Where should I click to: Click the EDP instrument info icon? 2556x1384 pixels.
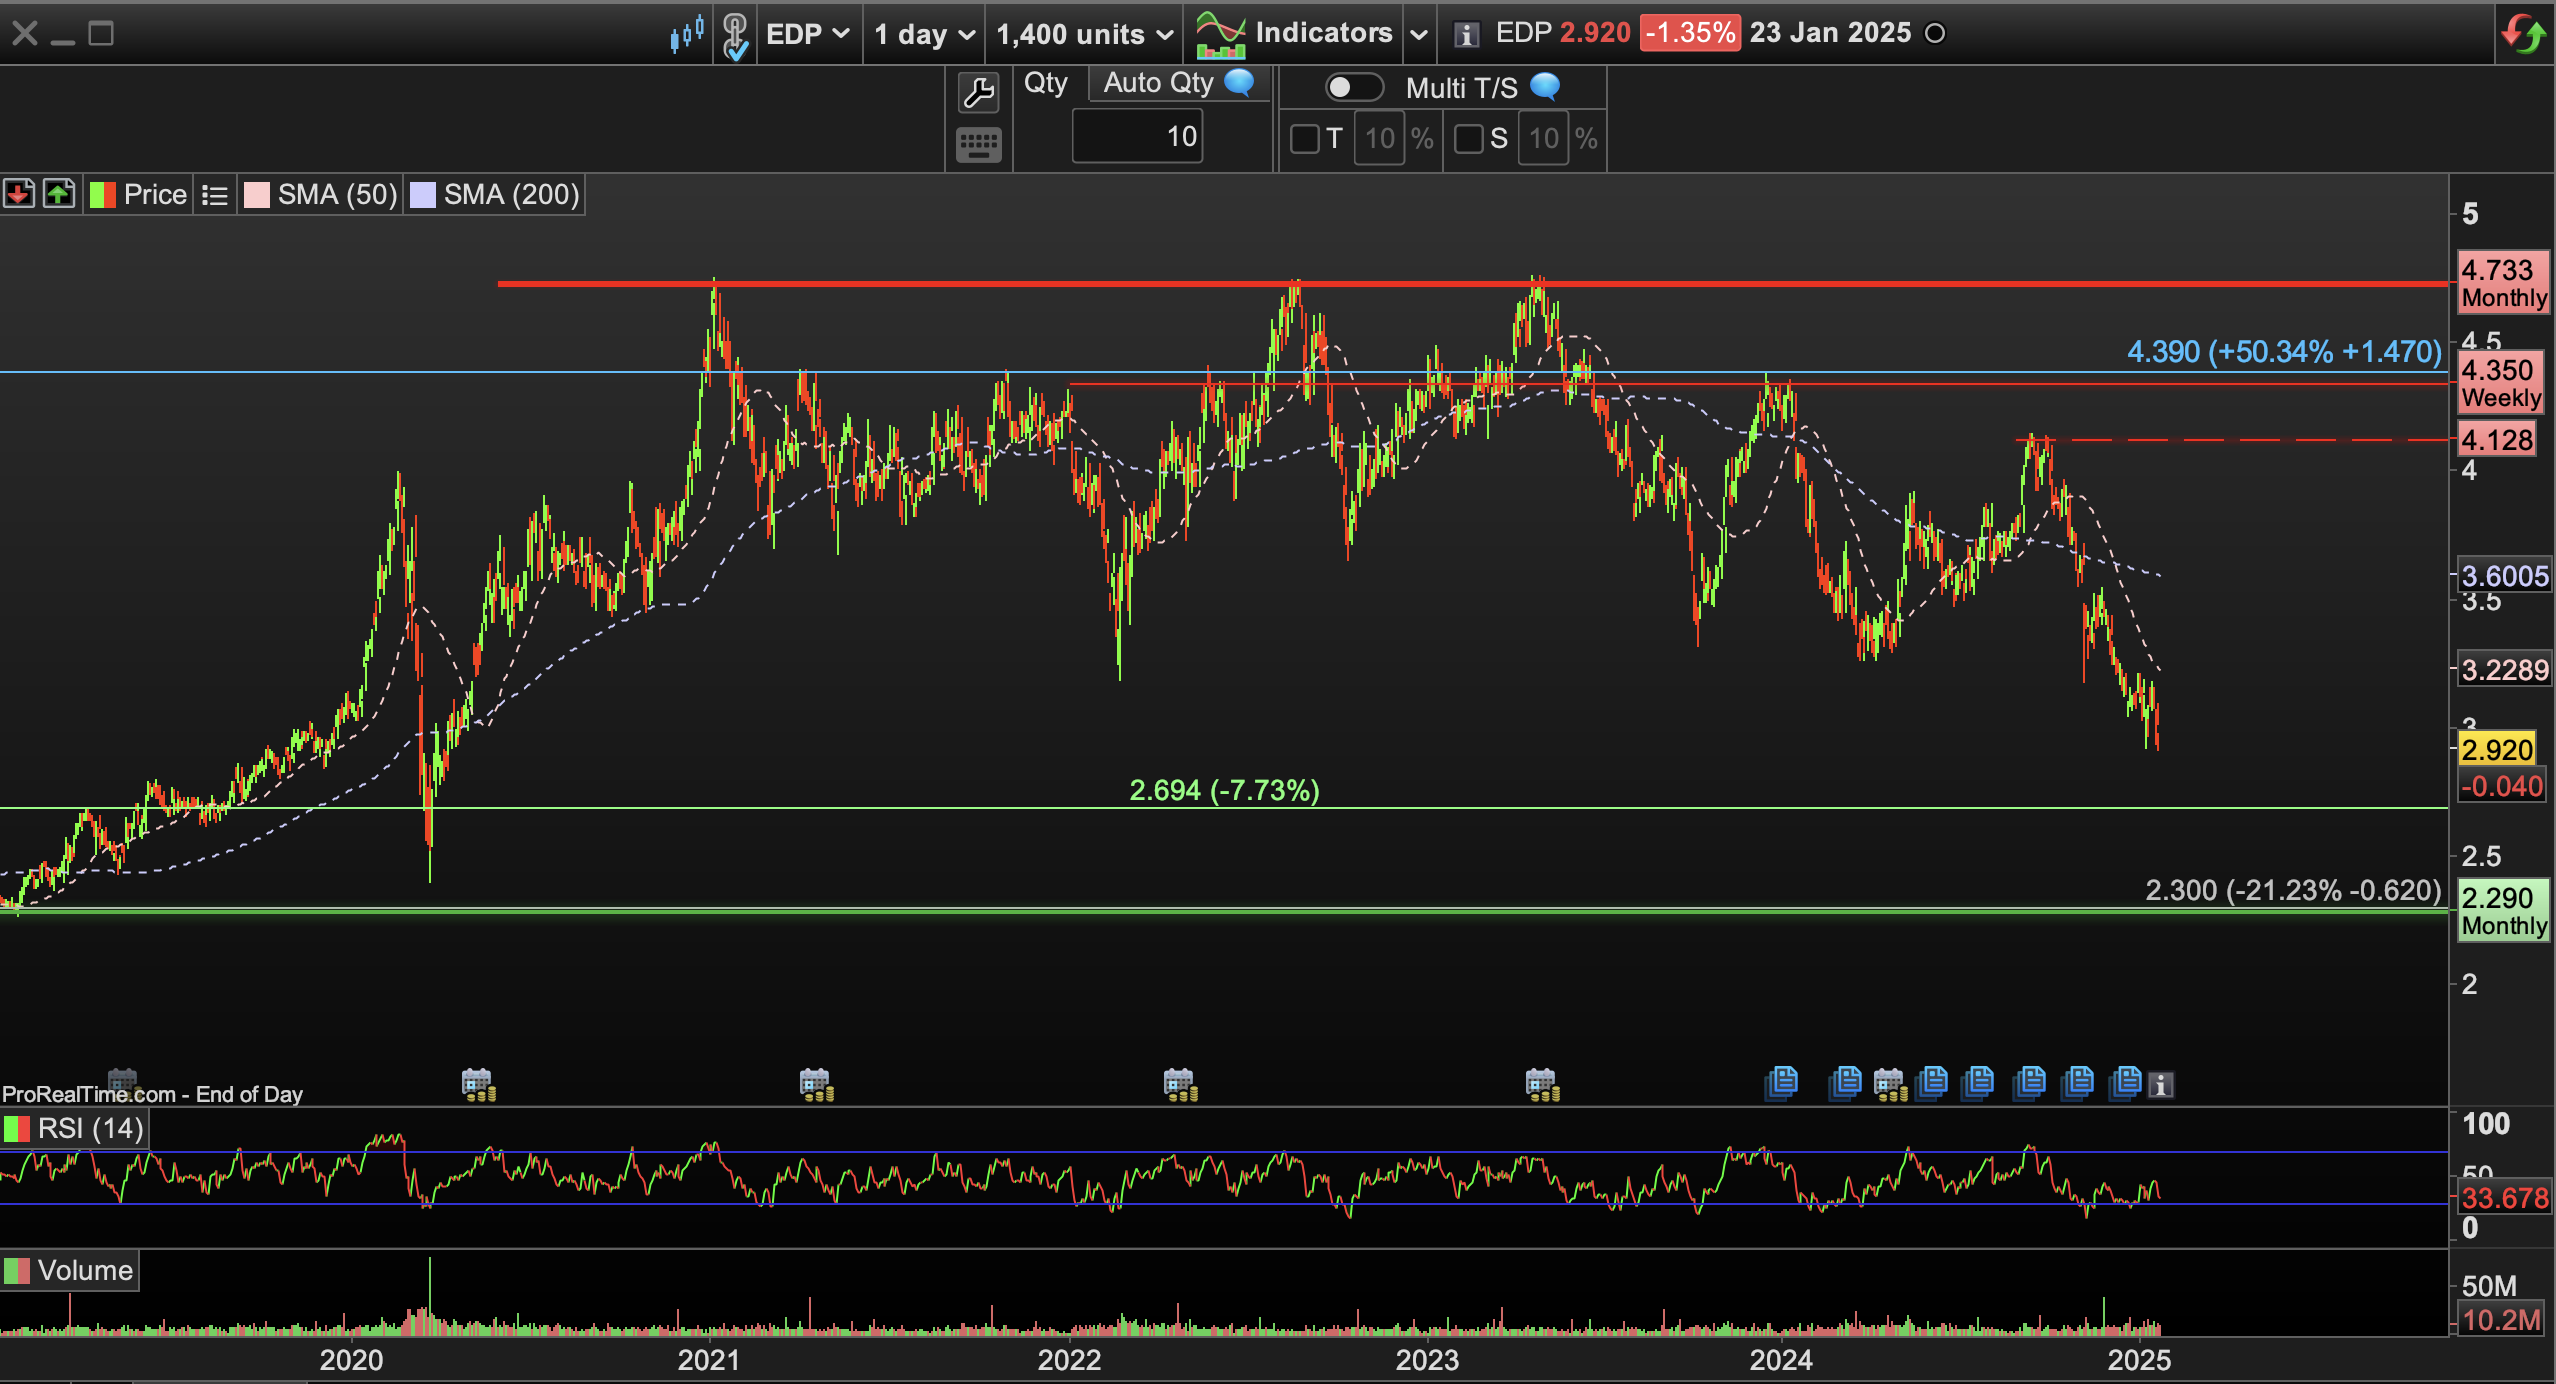pyautogui.click(x=1466, y=35)
